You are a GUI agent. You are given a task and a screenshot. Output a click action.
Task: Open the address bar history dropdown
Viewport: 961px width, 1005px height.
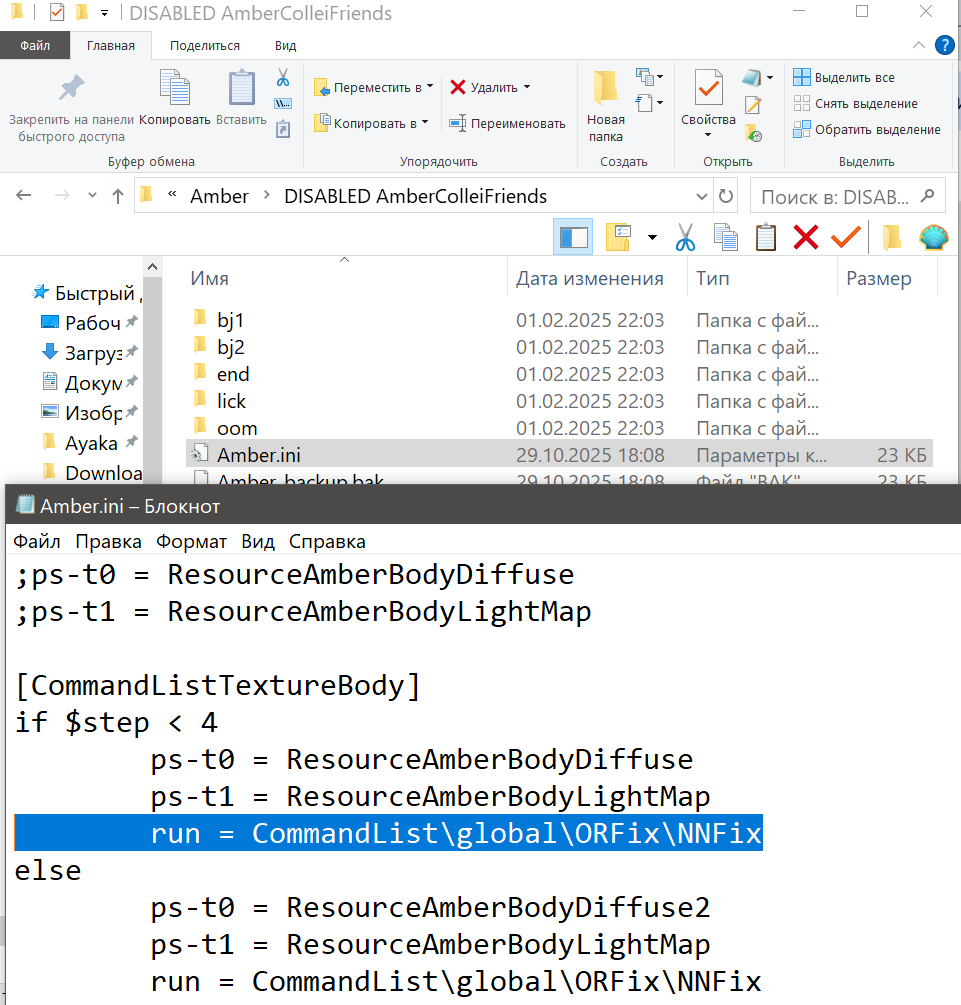point(702,196)
